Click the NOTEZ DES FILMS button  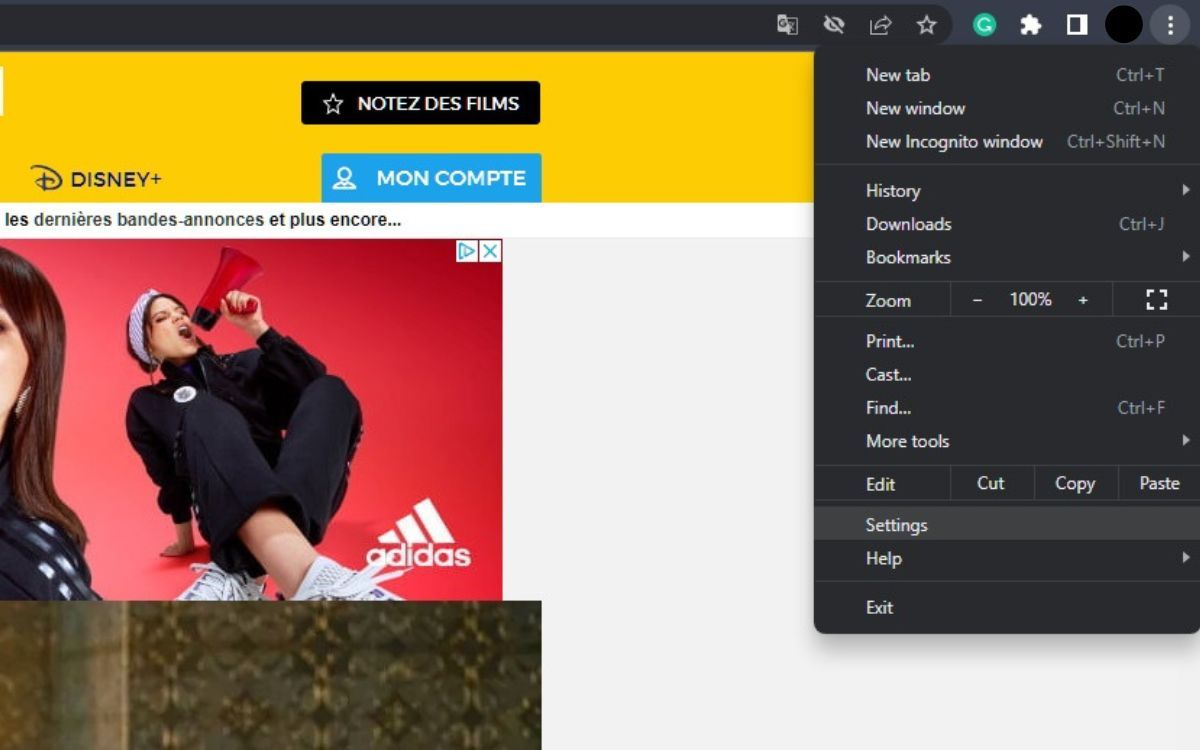pos(420,103)
